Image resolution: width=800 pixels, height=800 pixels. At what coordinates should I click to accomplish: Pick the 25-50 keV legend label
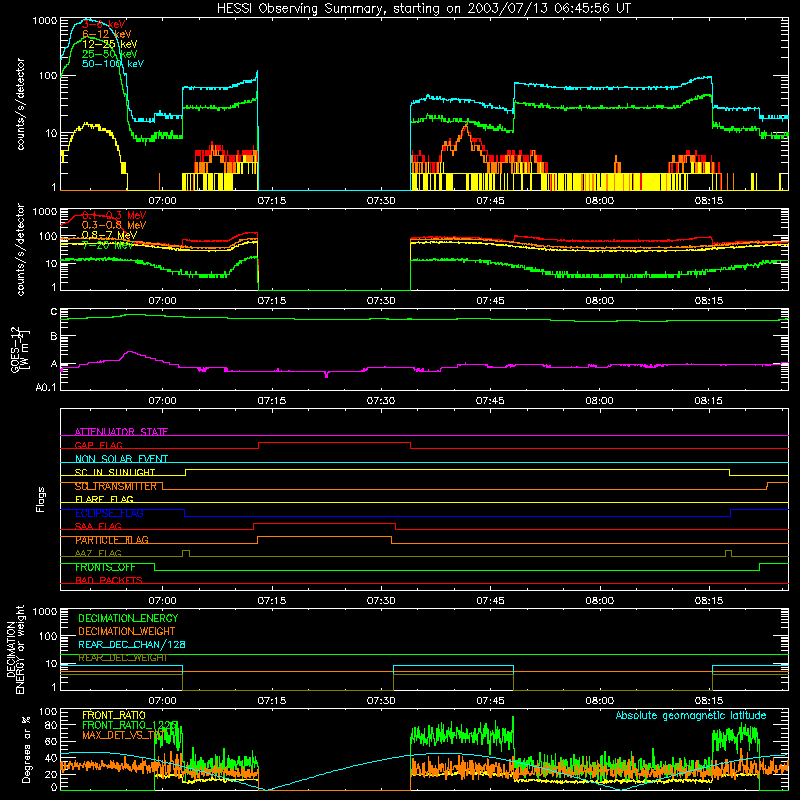click(x=110, y=54)
